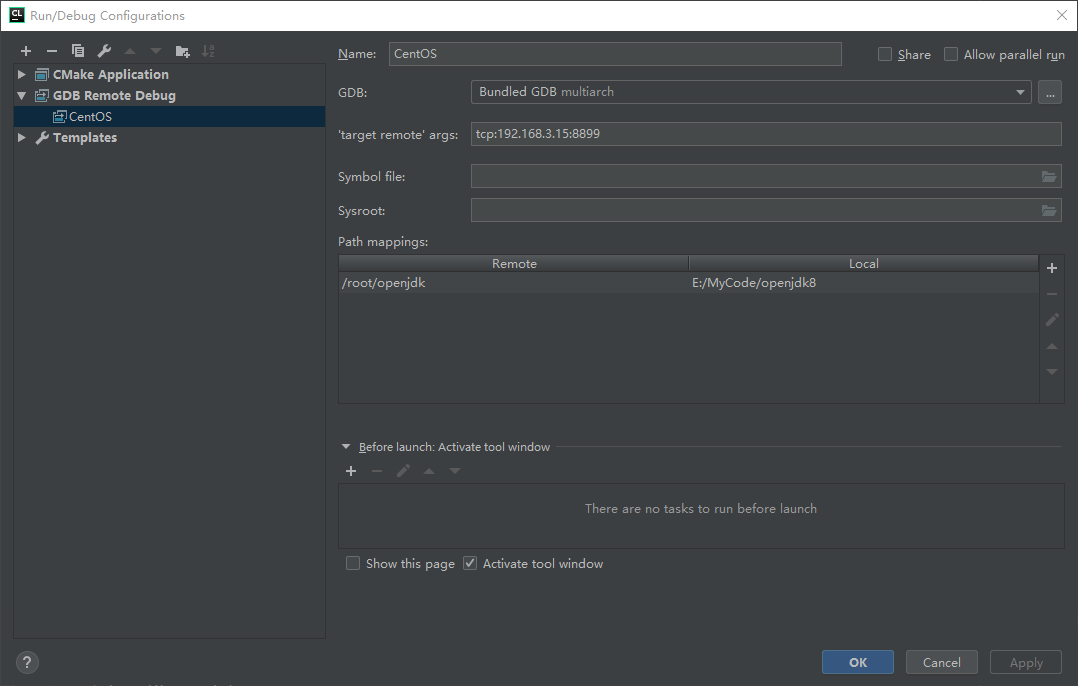The width and height of the screenshot is (1078, 686).
Task: Remove selected configuration with minus icon
Action: [x=52, y=51]
